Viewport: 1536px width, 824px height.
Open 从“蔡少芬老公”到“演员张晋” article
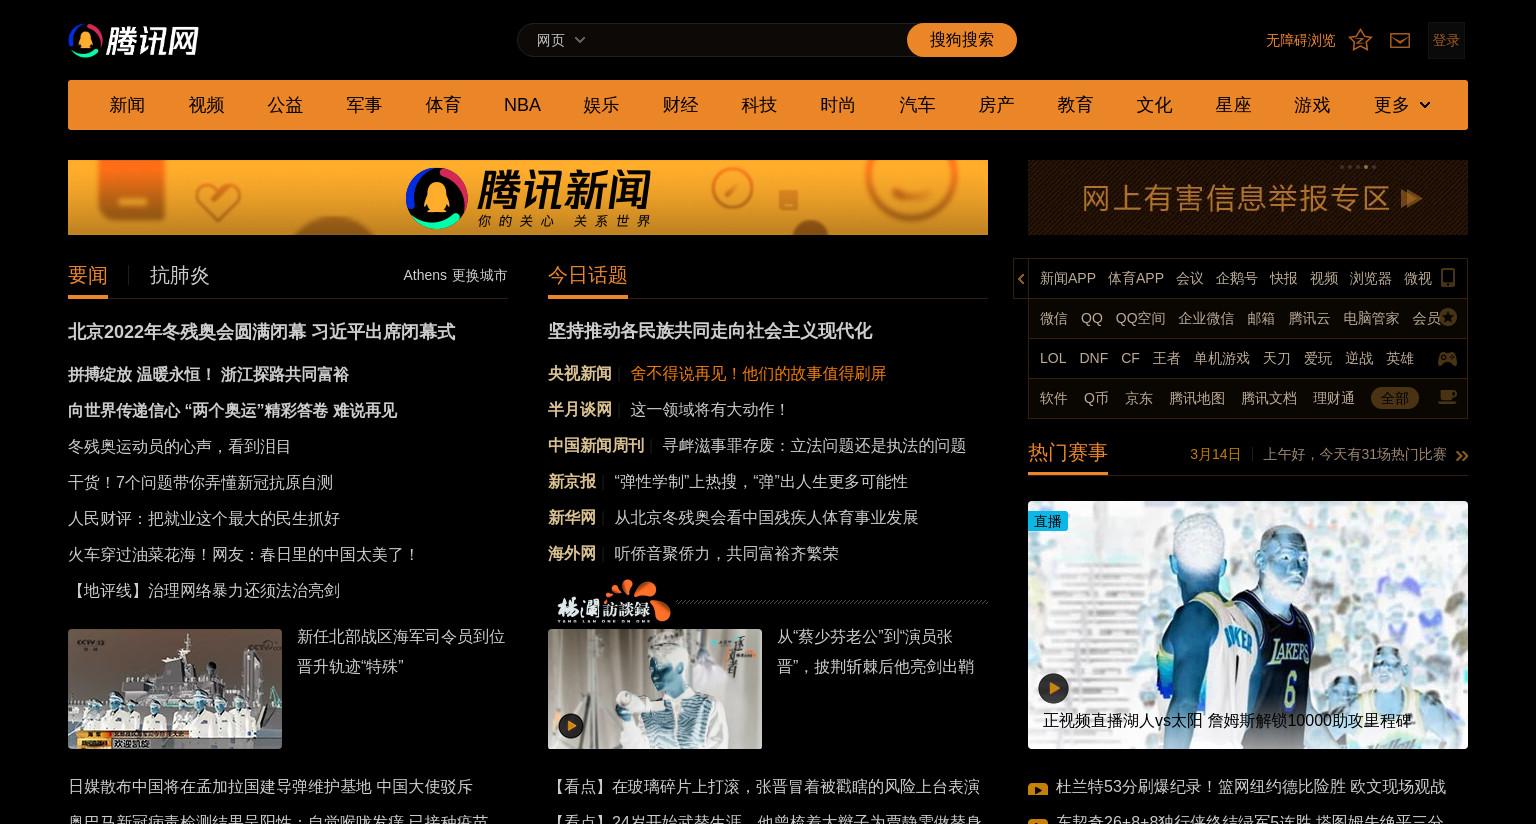[x=875, y=652]
